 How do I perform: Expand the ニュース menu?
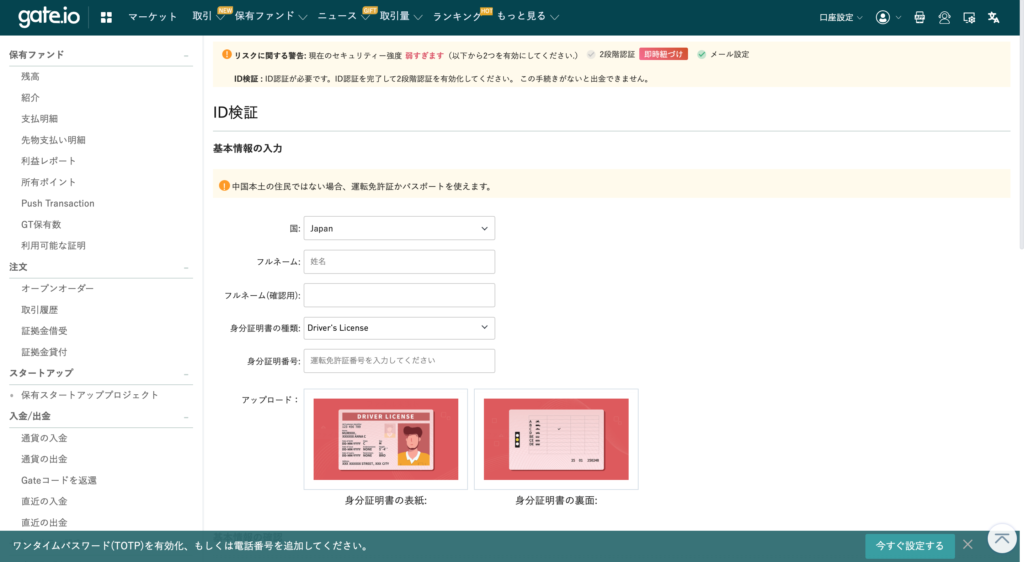point(344,16)
